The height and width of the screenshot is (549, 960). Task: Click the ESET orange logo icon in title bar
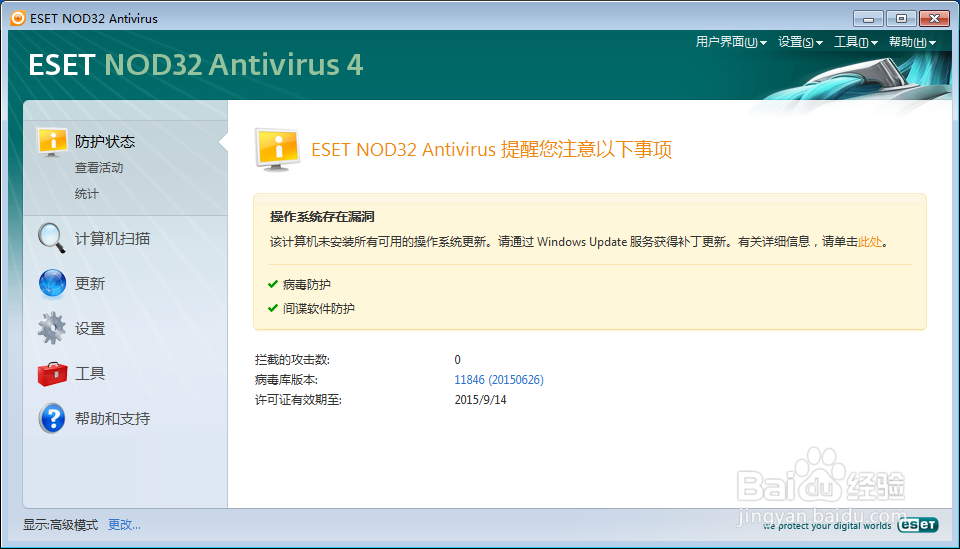click(x=18, y=18)
